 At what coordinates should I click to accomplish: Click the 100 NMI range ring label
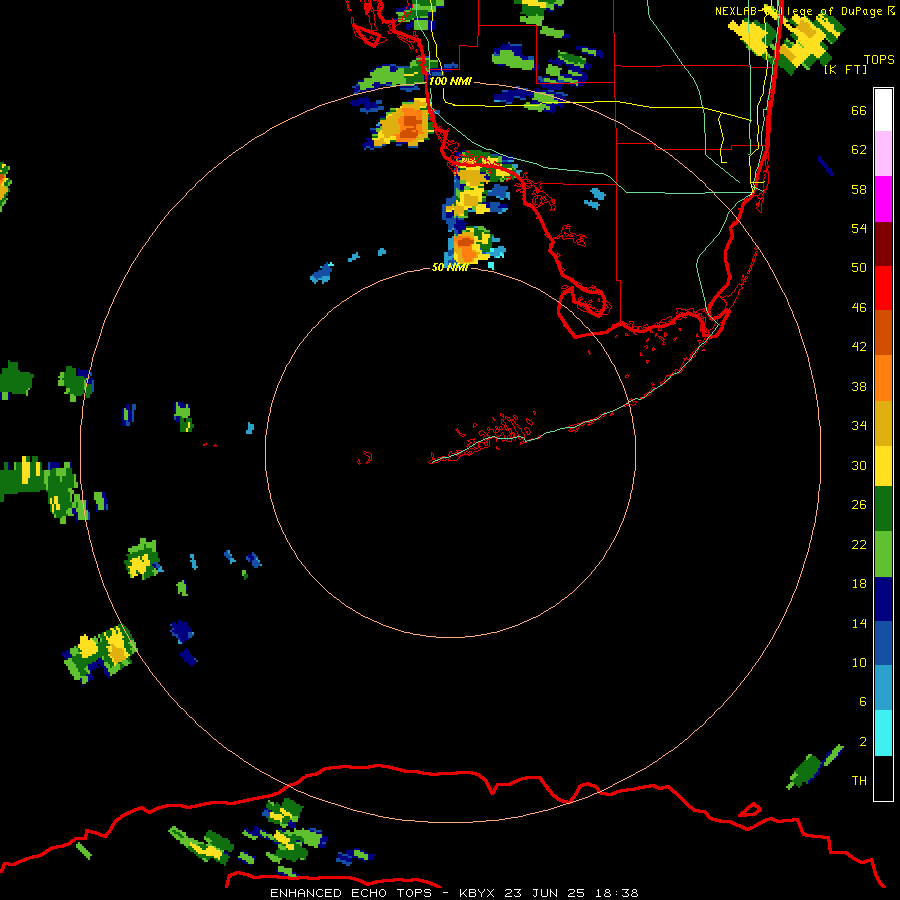(450, 81)
